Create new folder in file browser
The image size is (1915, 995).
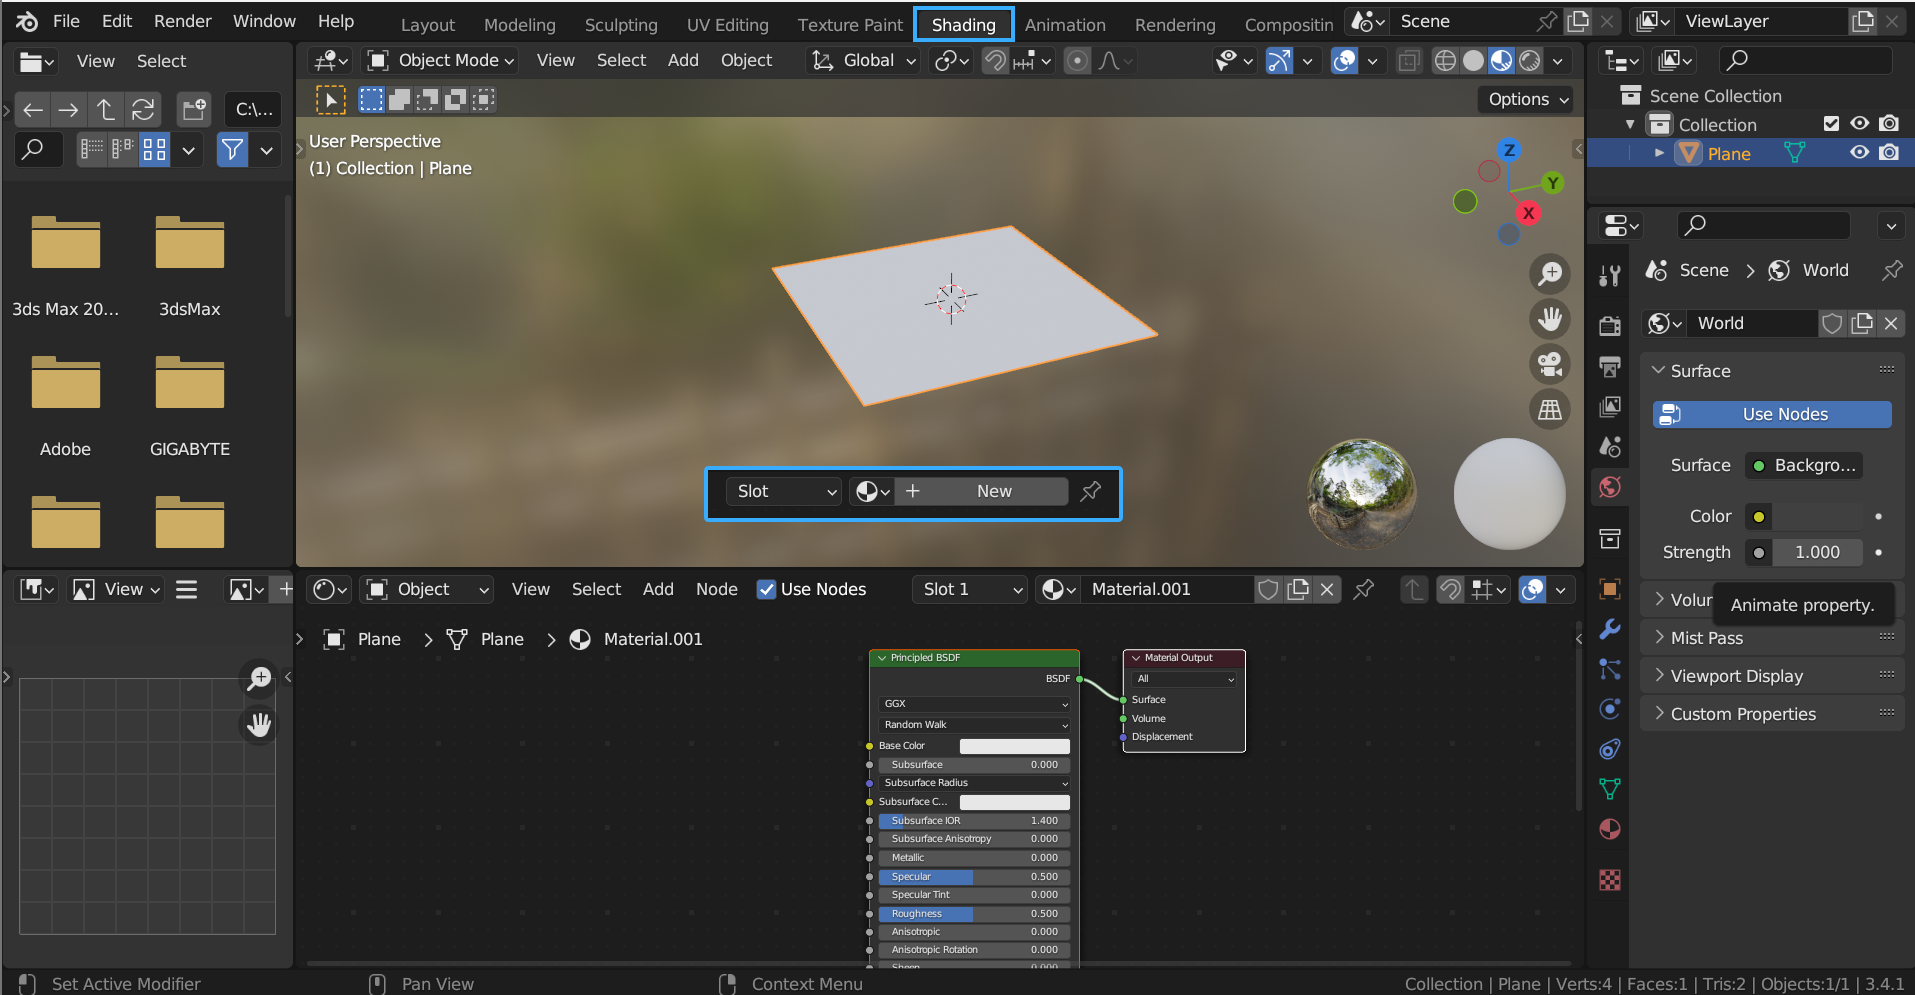coord(193,109)
